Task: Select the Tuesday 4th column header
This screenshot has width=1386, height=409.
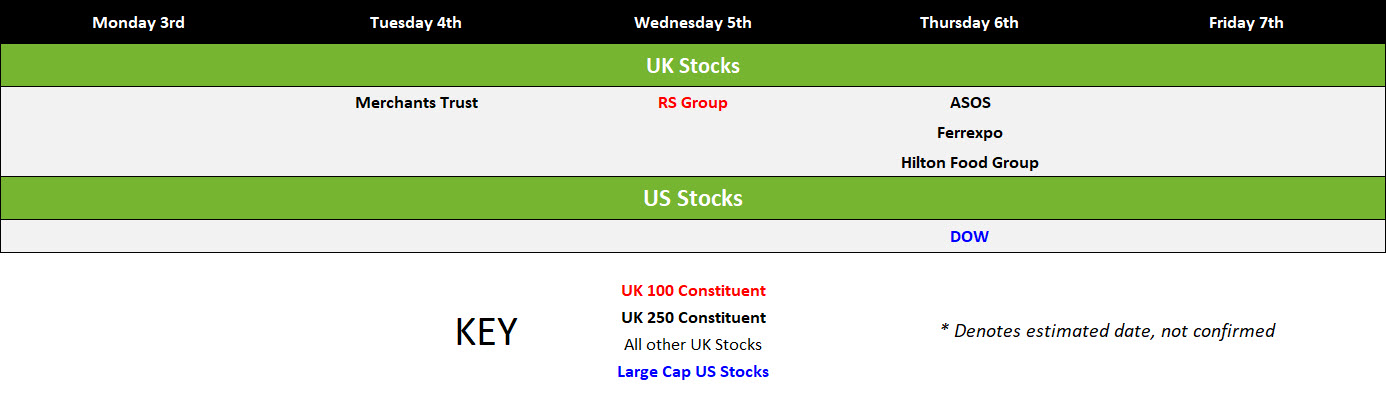Action: click(x=415, y=22)
